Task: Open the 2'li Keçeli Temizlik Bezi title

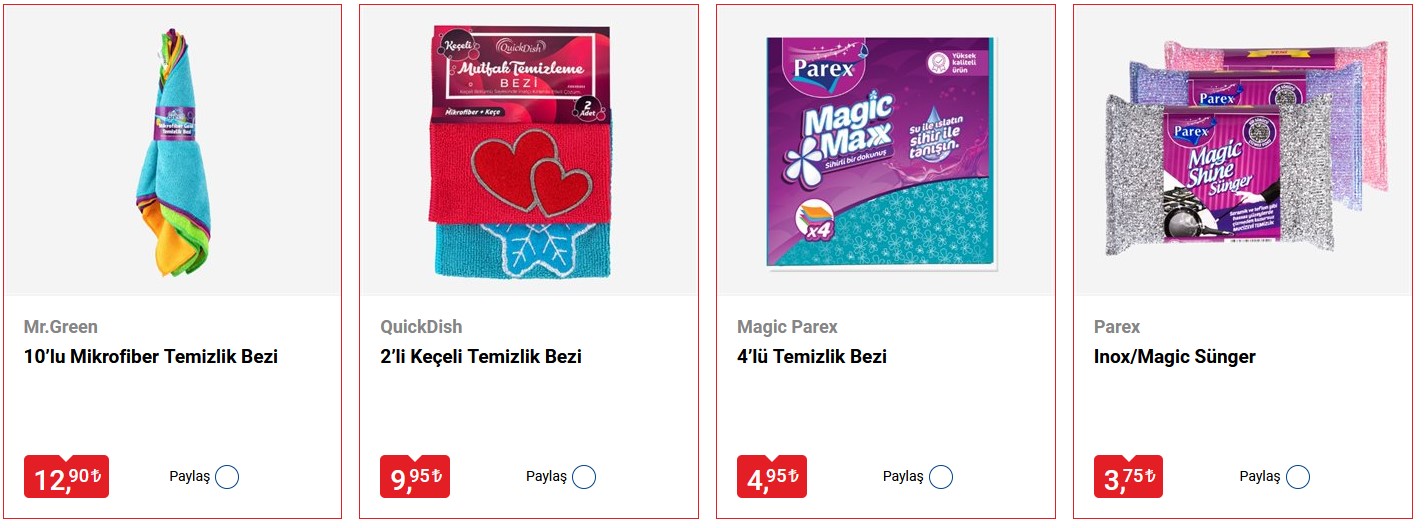Action: [x=481, y=357]
